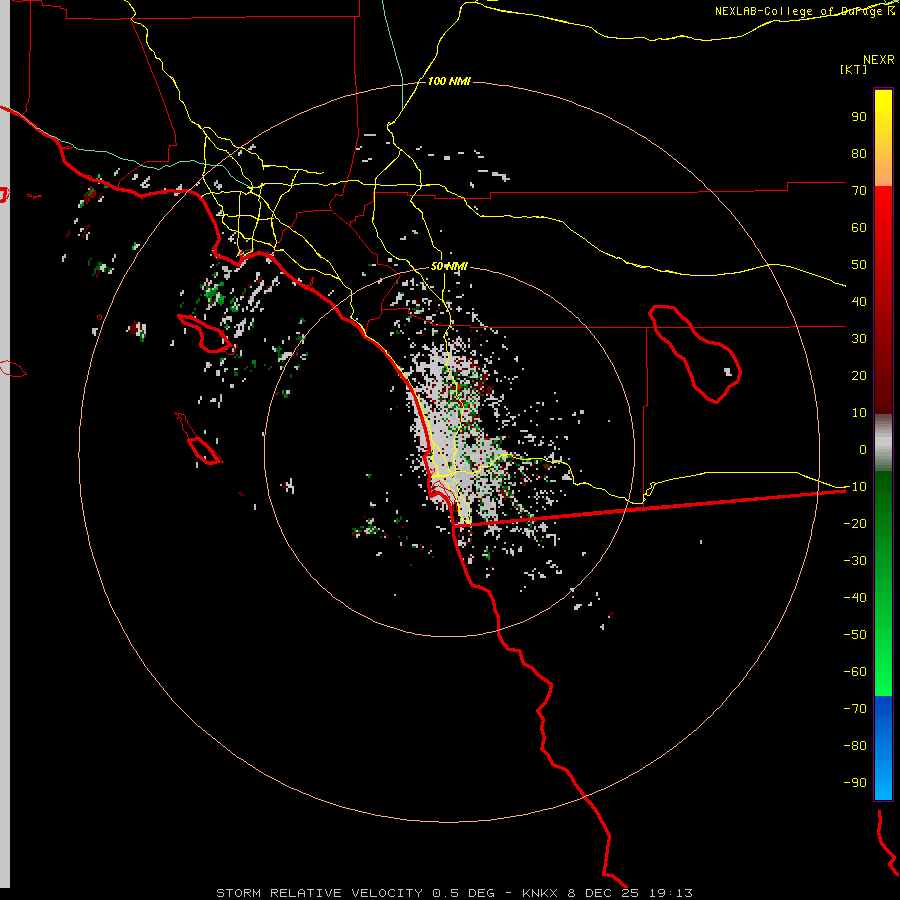Click the gray zero-velocity segment of the color bar
The image size is (900, 900).
[x=883, y=443]
